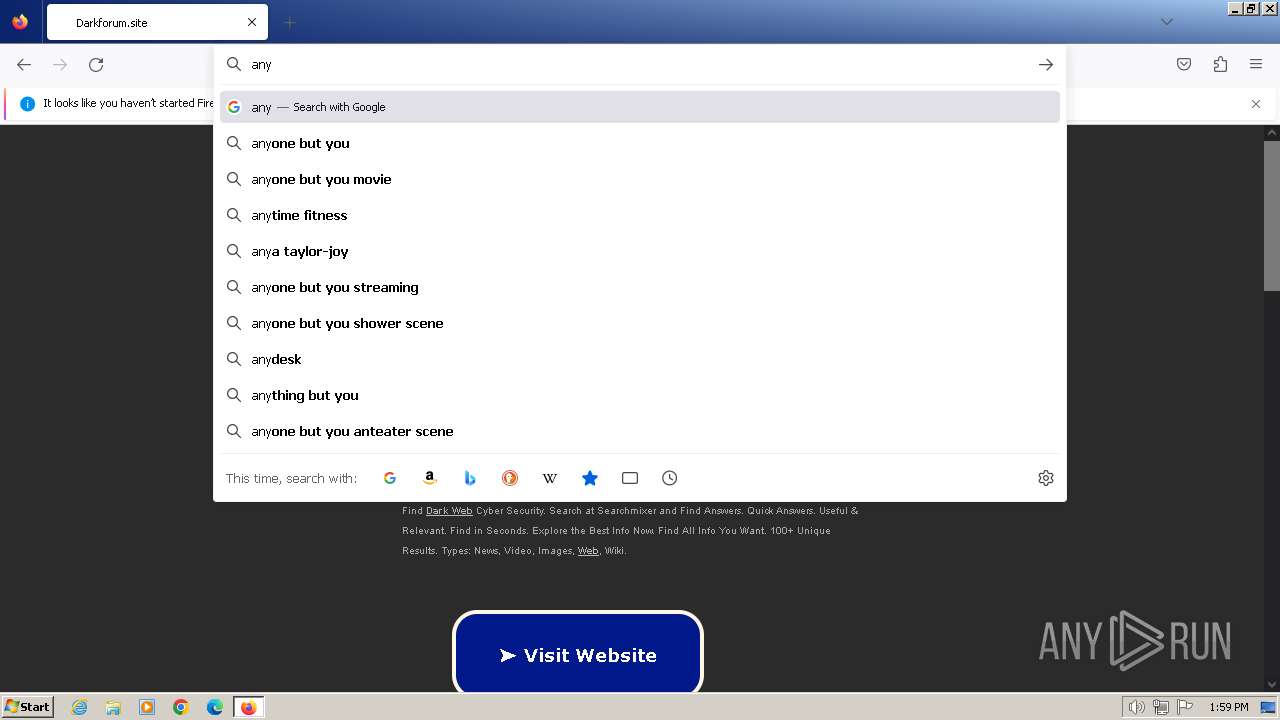The image size is (1280, 720).
Task: Choose the 'anyone but you' suggestion
Action: pyautogui.click(x=640, y=143)
